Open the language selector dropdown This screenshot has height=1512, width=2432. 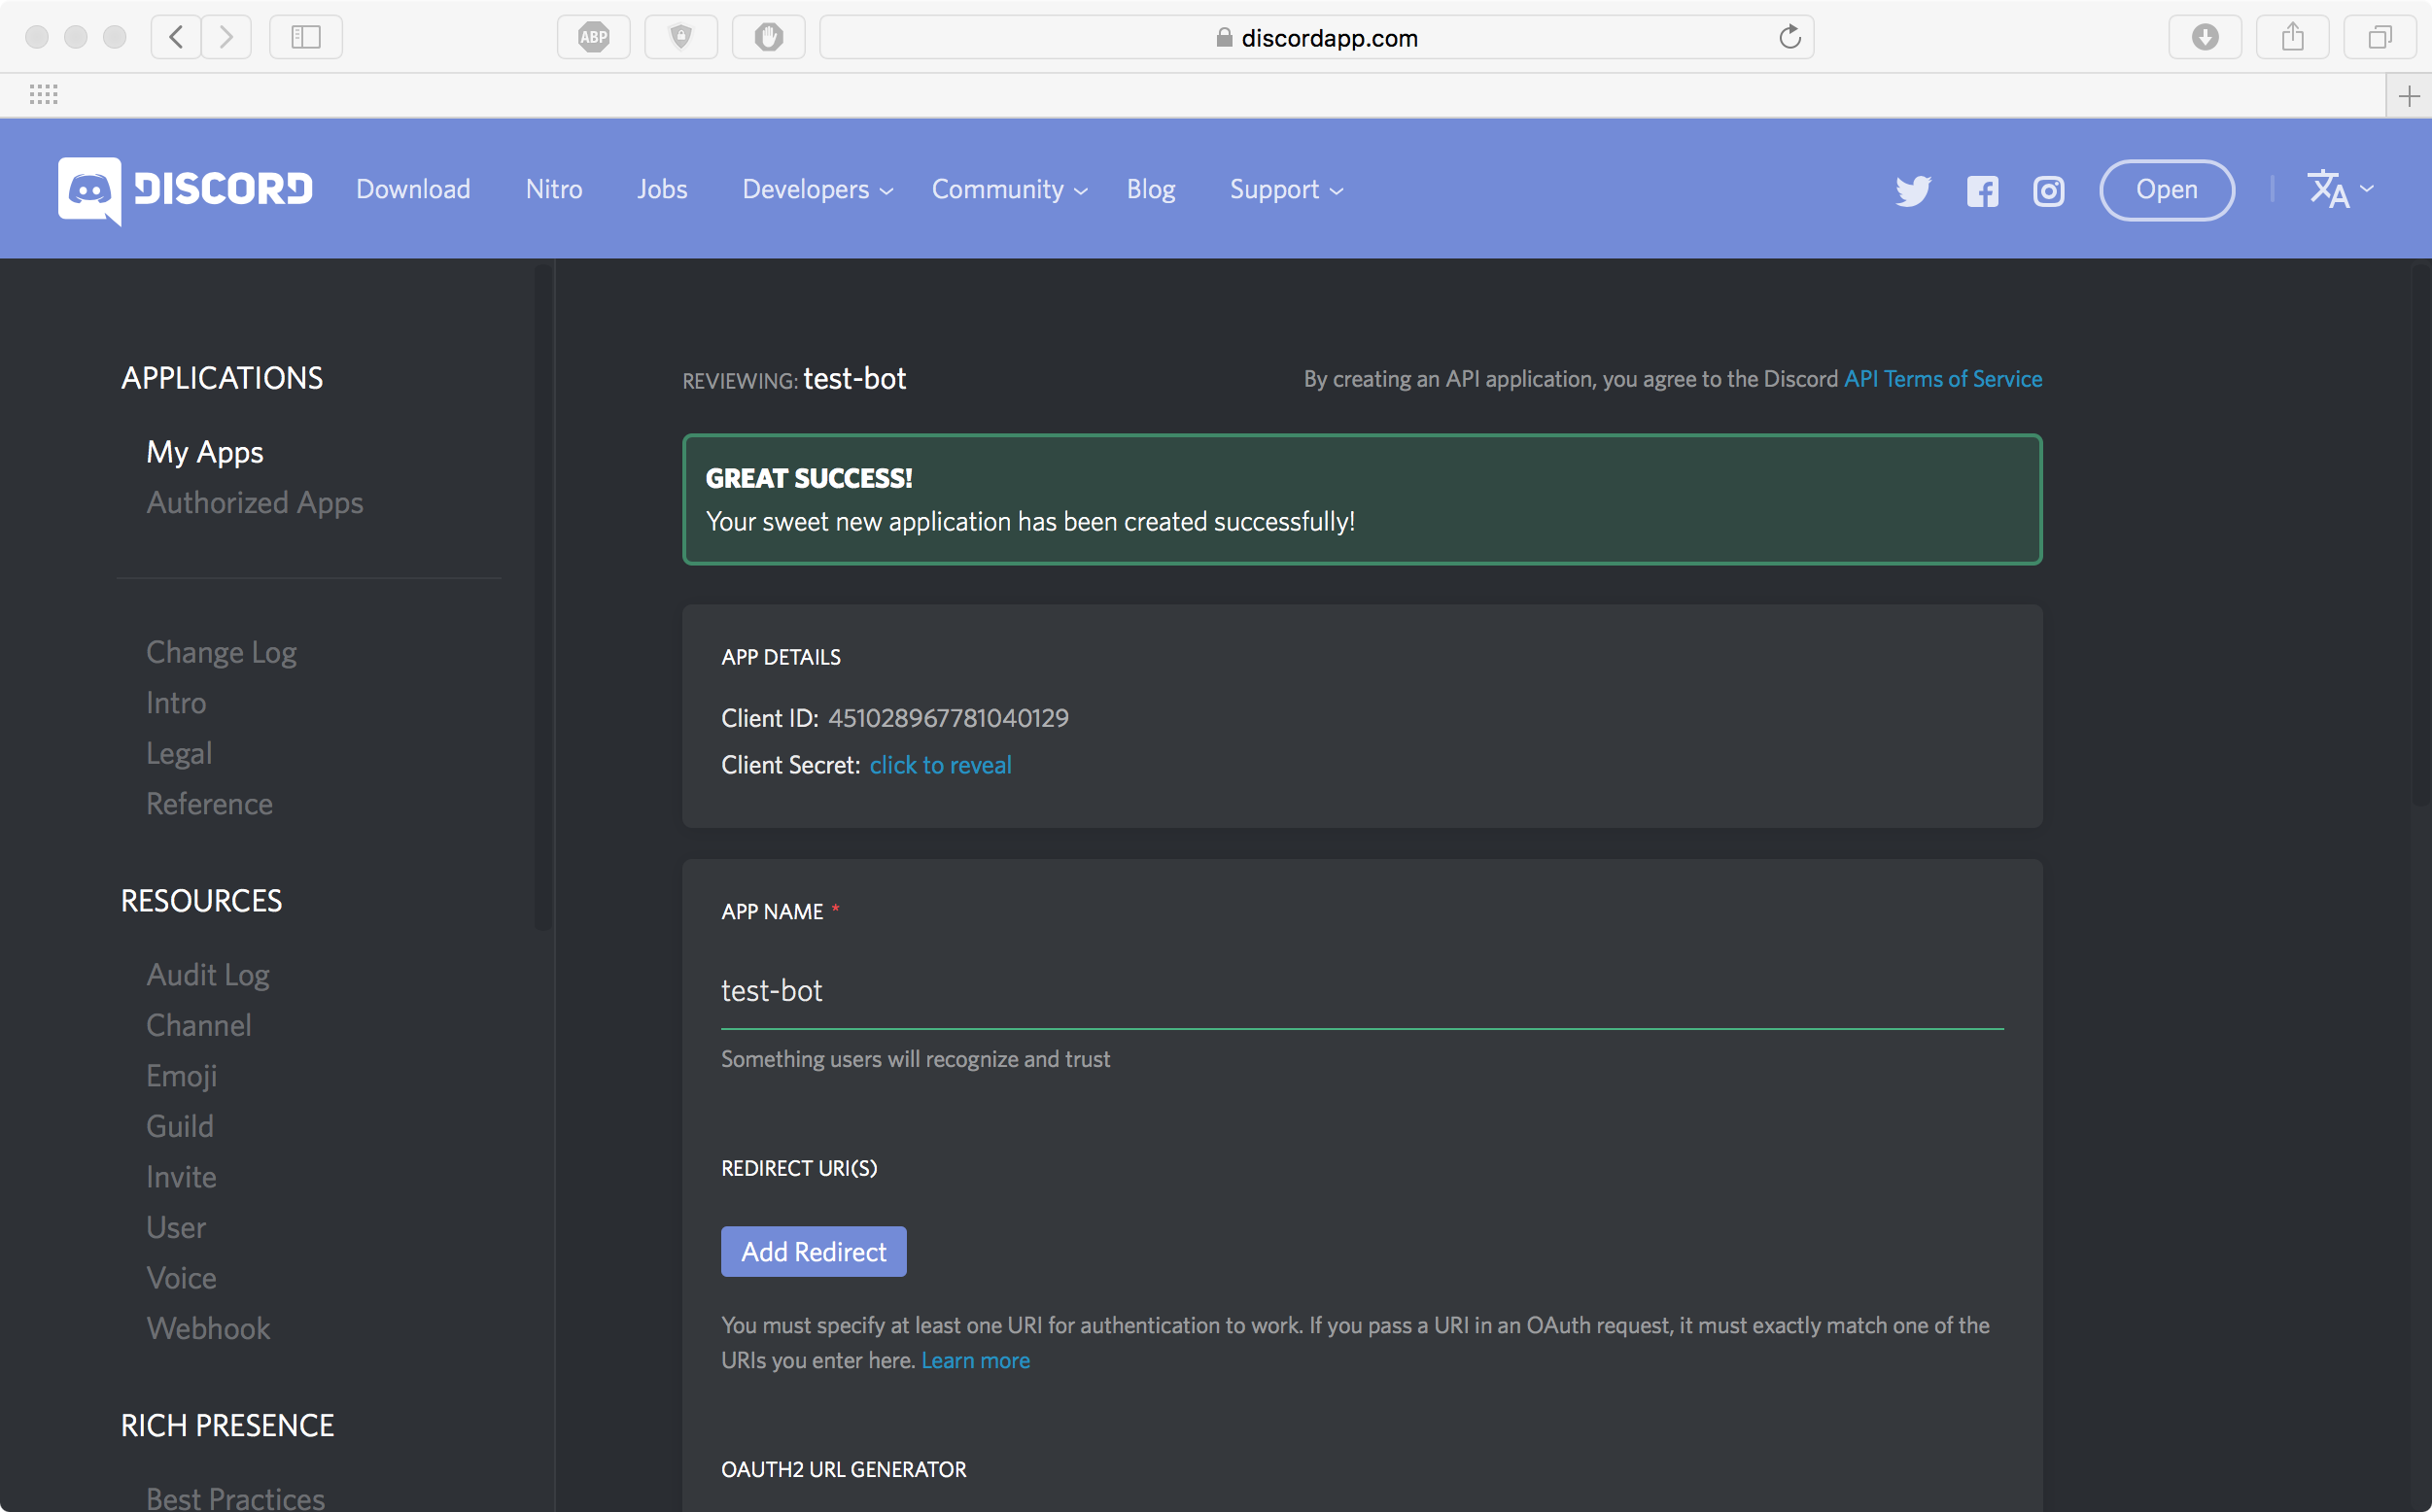[2340, 189]
